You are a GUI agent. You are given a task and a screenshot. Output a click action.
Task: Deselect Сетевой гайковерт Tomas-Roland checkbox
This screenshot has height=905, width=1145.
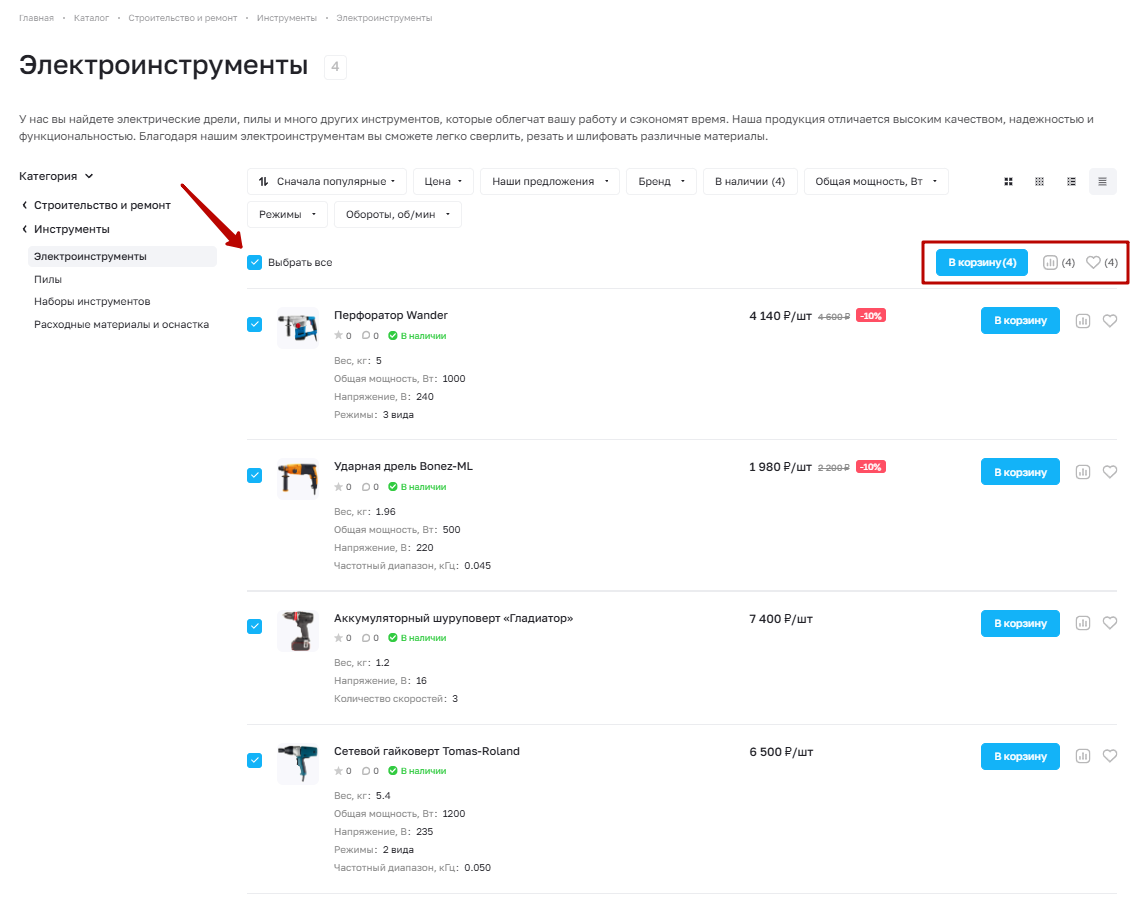tap(254, 760)
